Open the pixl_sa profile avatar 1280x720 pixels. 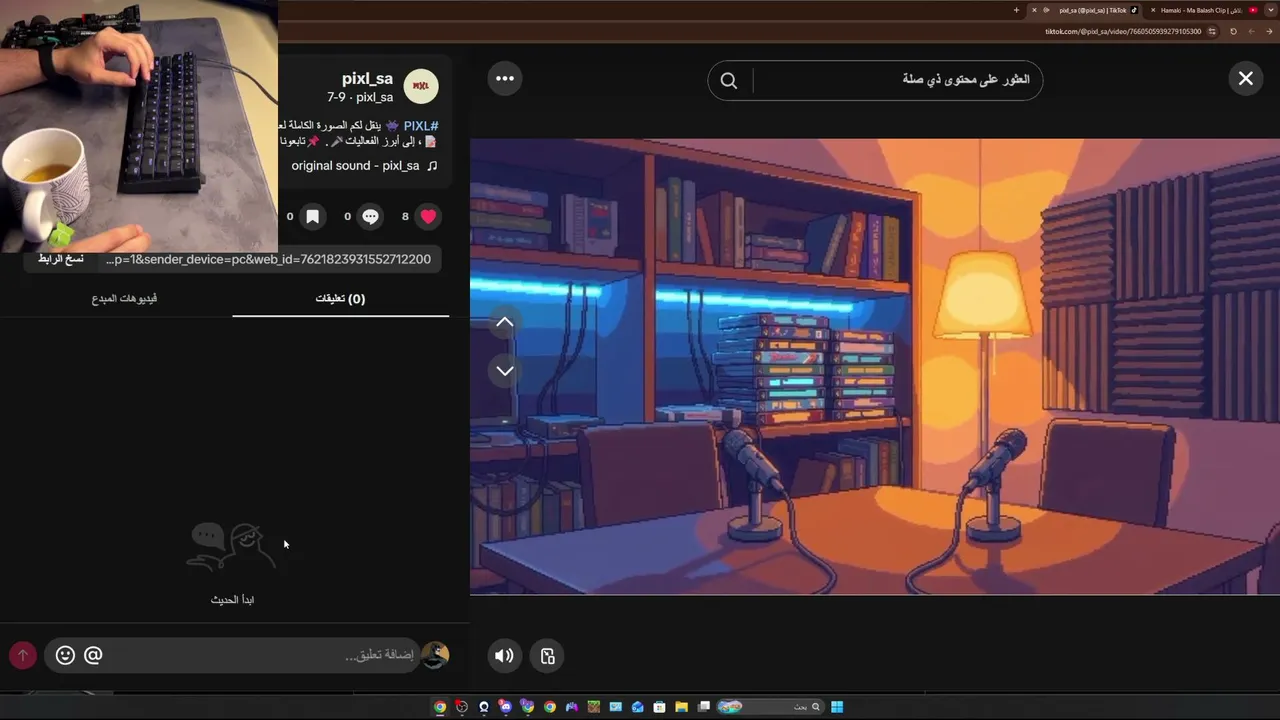tap(421, 87)
